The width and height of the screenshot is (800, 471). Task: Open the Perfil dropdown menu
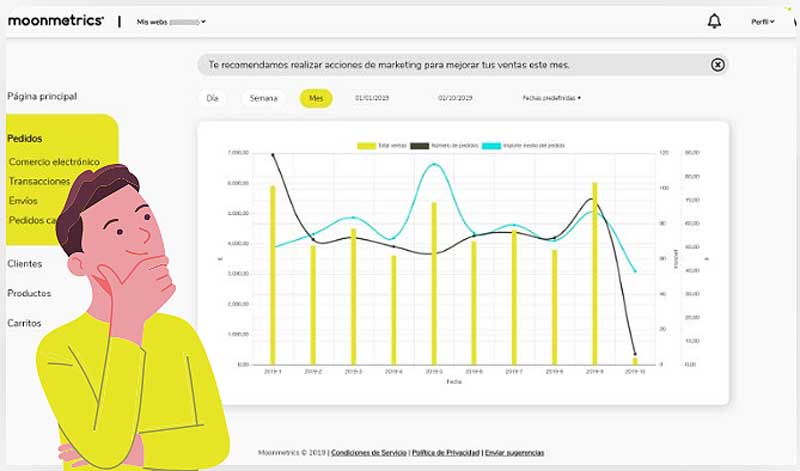pyautogui.click(x=763, y=22)
